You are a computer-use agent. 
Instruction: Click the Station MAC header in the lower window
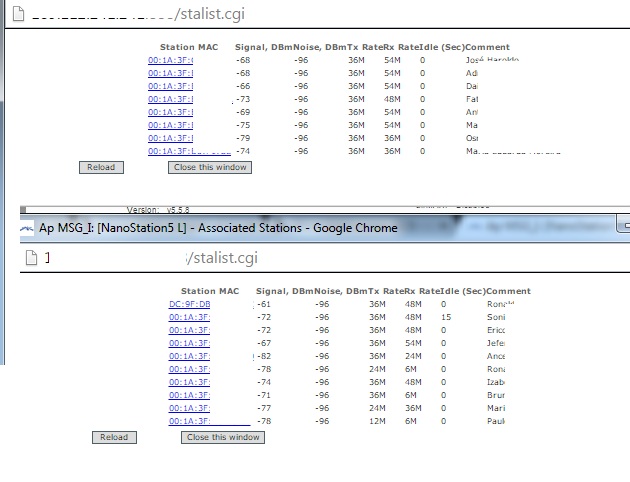click(x=210, y=291)
